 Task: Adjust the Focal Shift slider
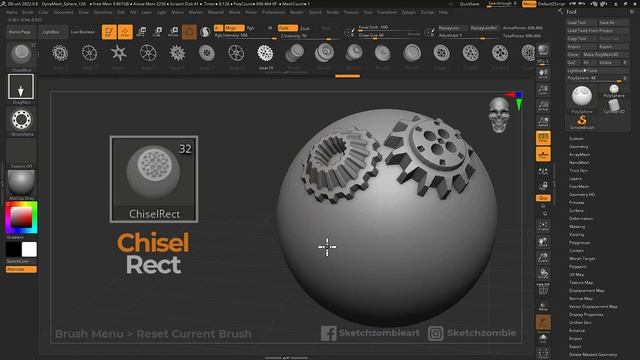389,28
